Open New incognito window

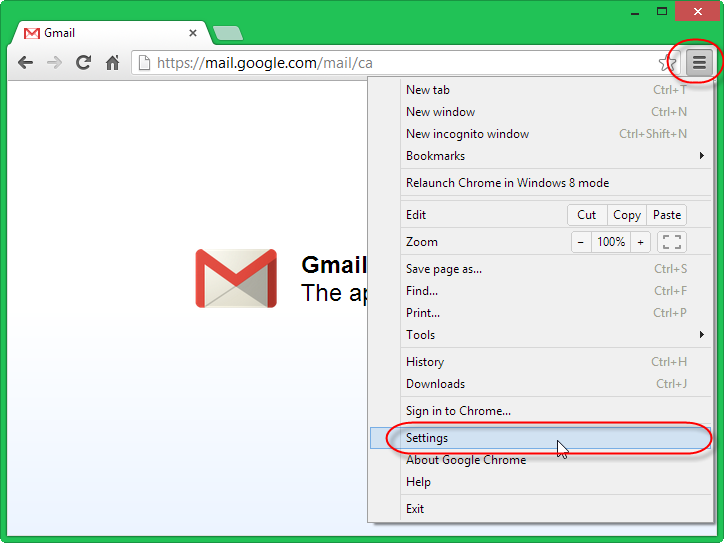tap(467, 134)
